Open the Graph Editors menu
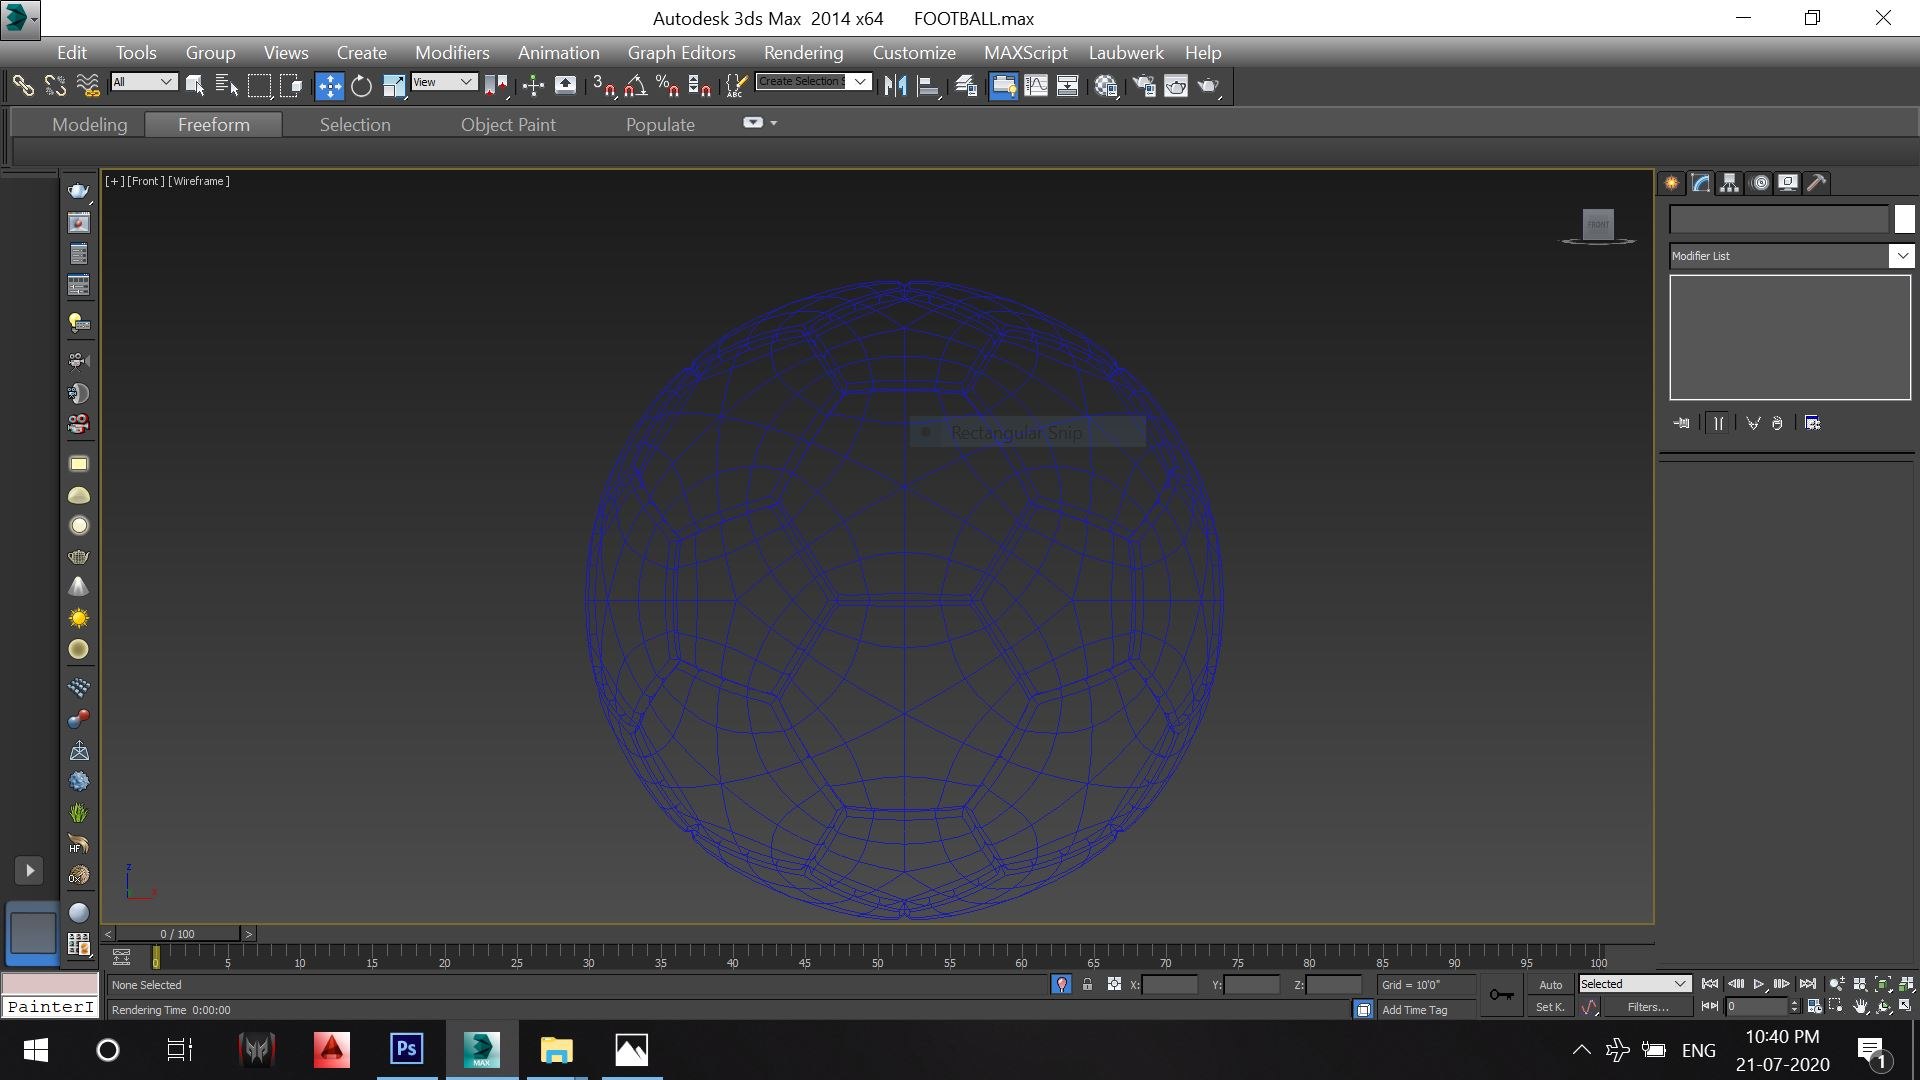 (x=681, y=53)
